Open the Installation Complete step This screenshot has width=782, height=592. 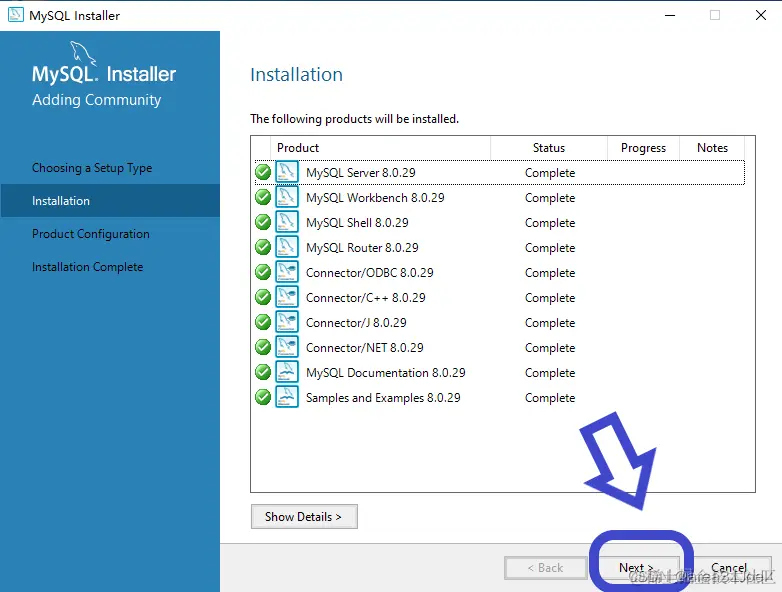[x=87, y=267]
